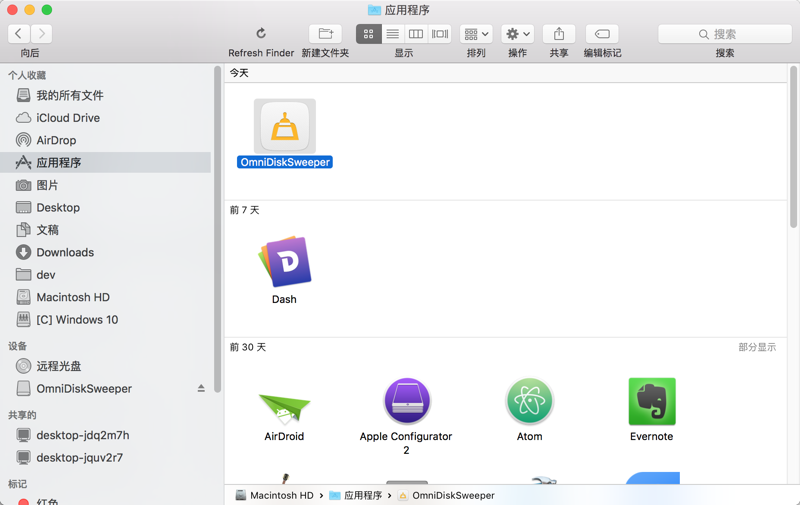The height and width of the screenshot is (505, 800).
Task: Click the 前 30 天 group header
Action: click(x=247, y=347)
